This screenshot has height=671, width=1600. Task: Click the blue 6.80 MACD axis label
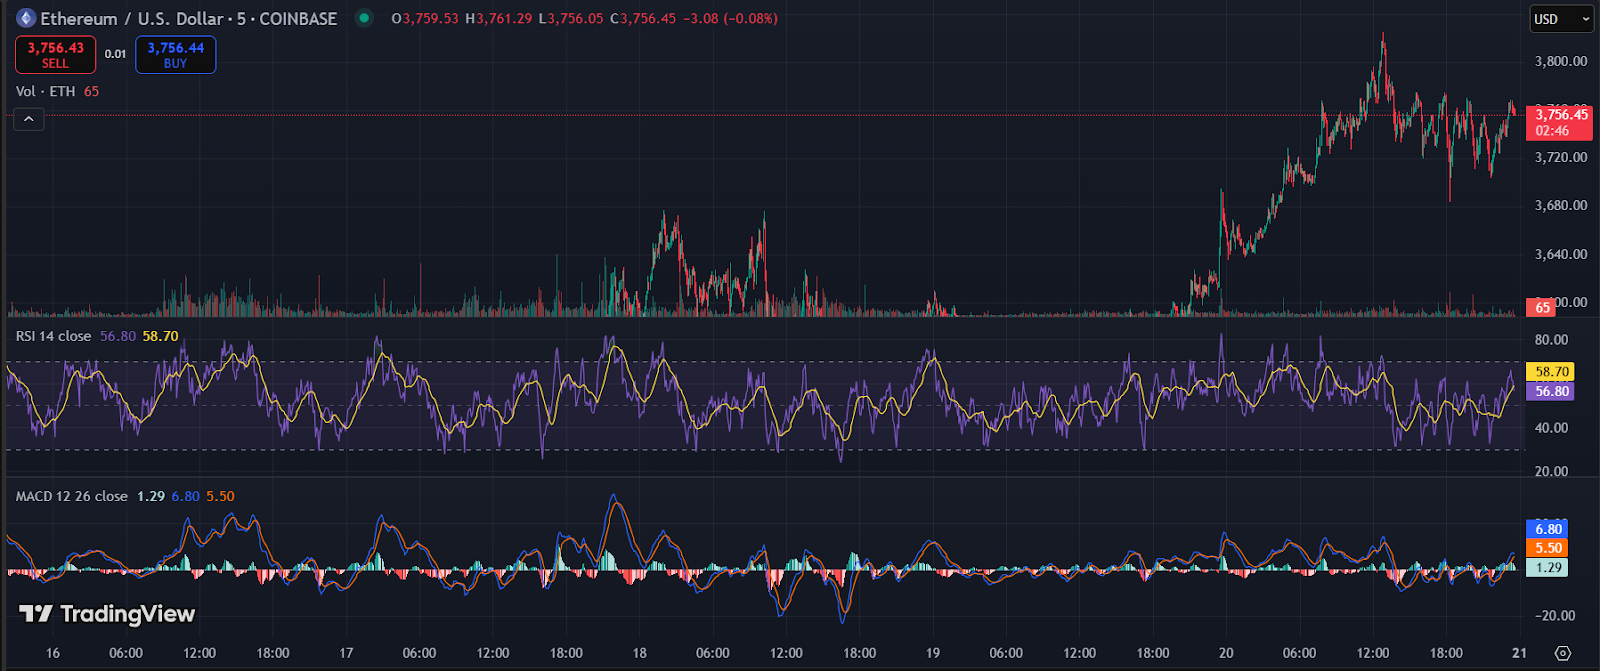click(1547, 529)
